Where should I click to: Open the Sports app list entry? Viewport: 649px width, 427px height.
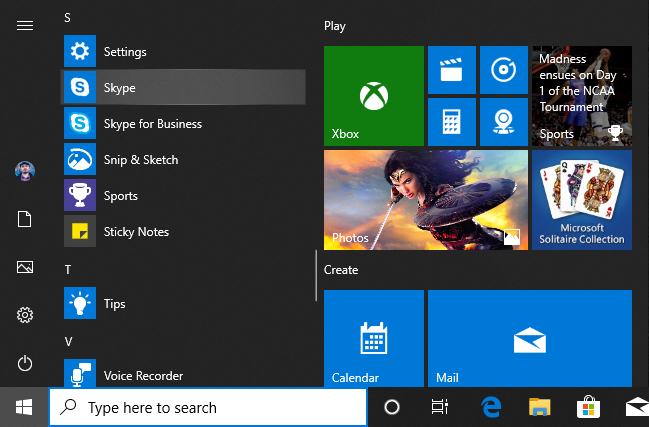[x=184, y=195]
